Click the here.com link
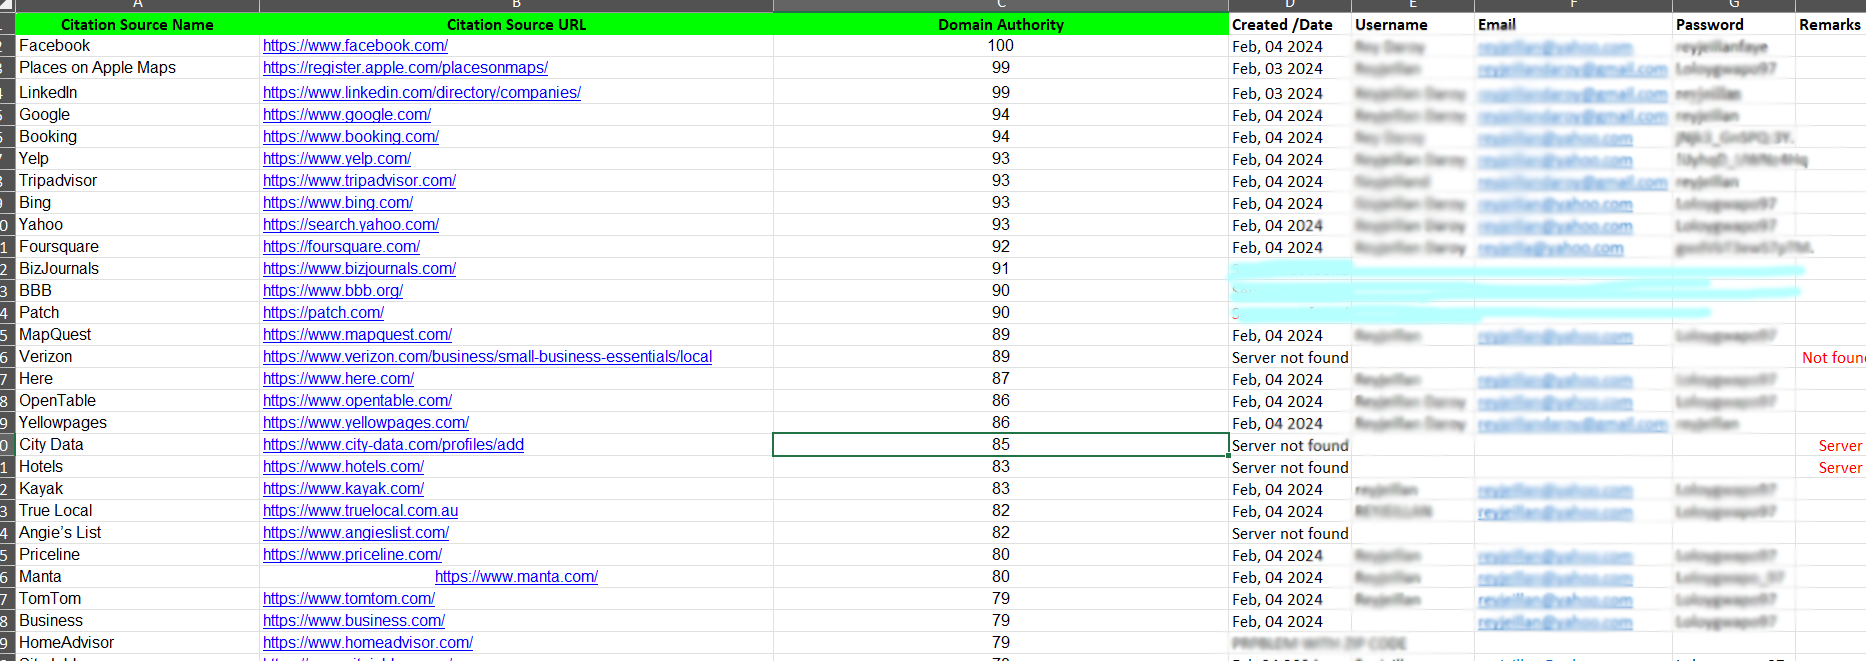 (338, 379)
